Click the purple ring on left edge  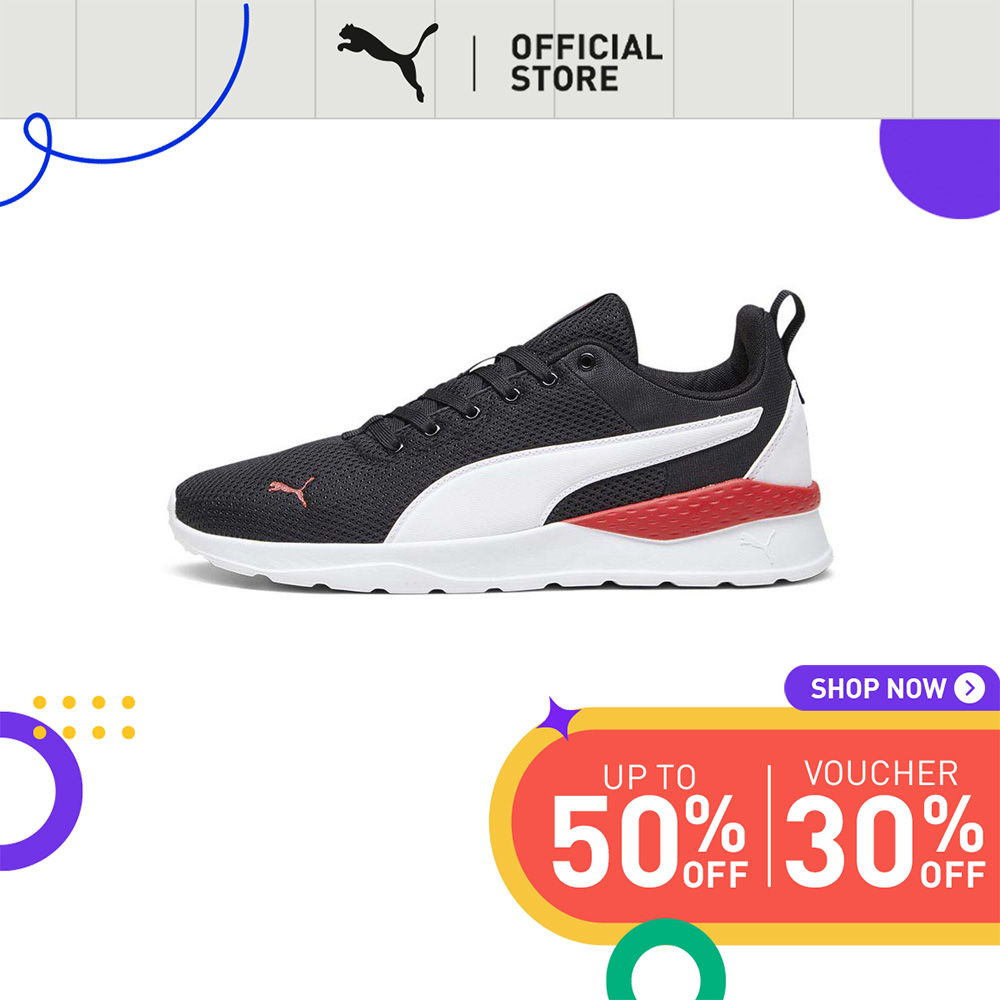point(38,791)
